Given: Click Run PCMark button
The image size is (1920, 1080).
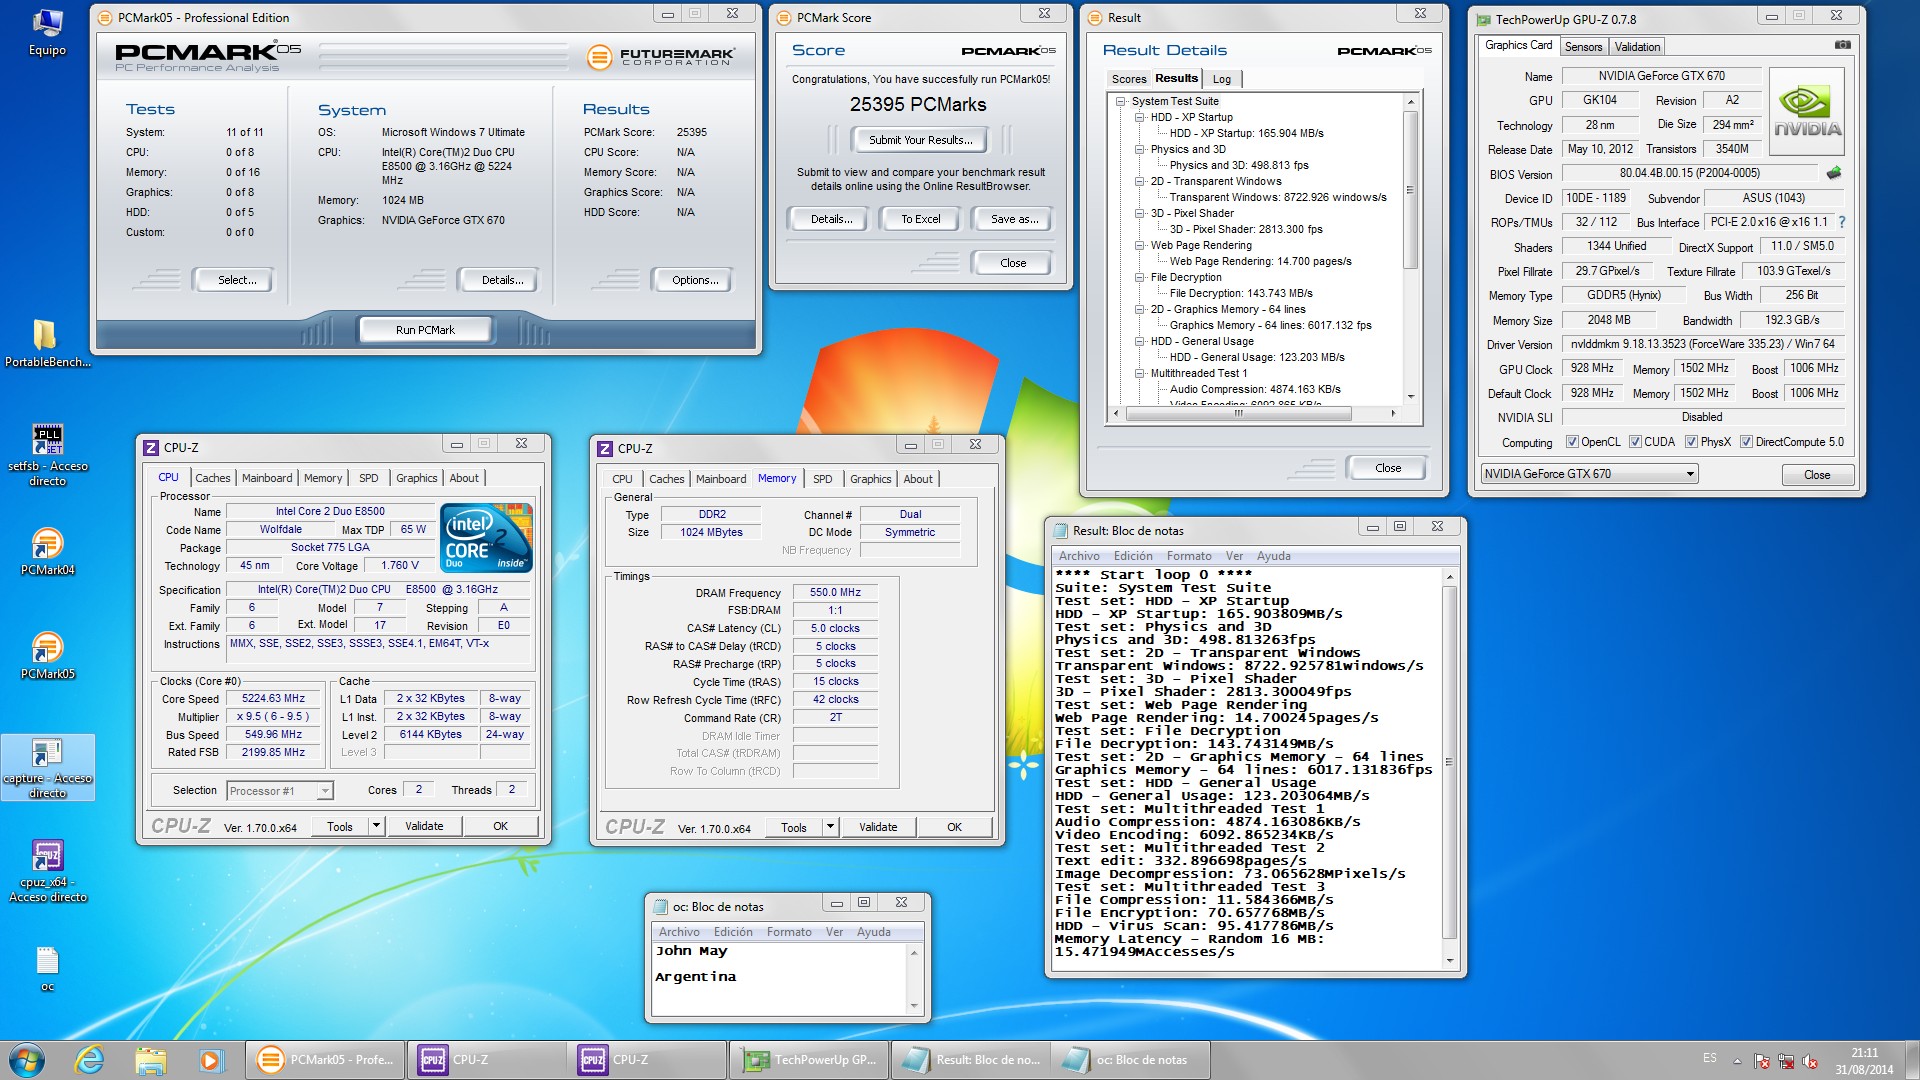Looking at the screenshot, I should [x=425, y=329].
